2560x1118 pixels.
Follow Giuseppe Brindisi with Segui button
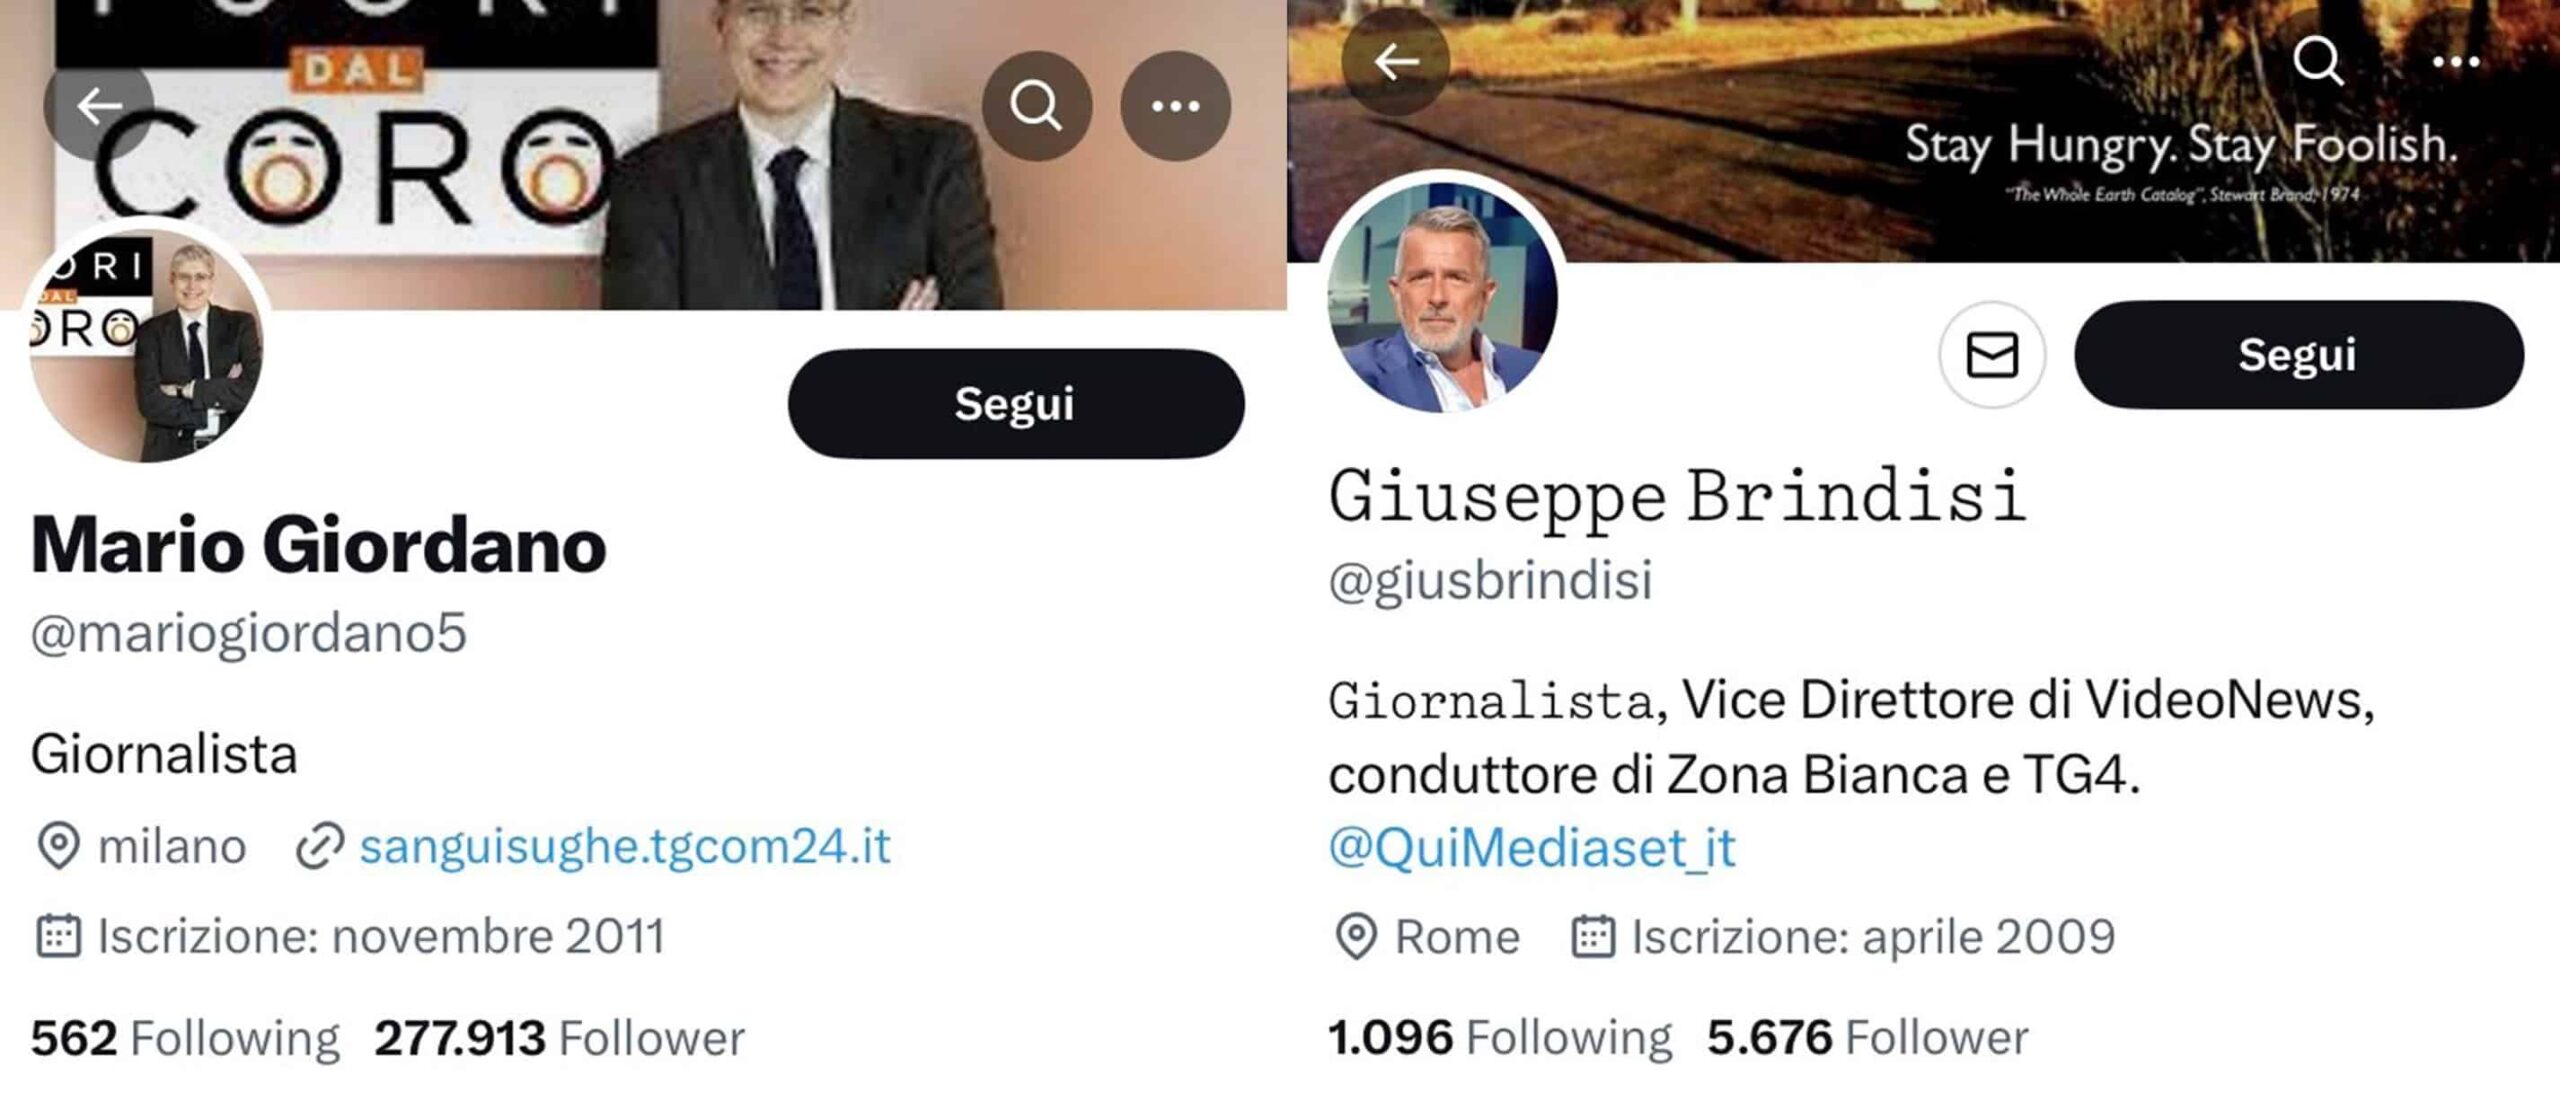coord(2299,355)
